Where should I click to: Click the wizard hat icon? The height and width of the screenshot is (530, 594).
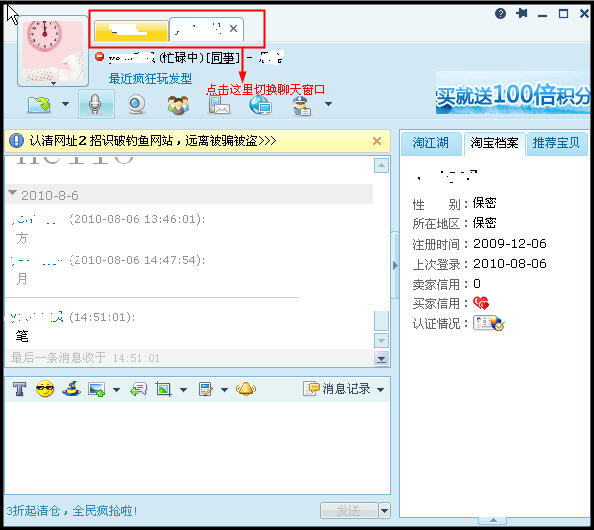coord(71,389)
